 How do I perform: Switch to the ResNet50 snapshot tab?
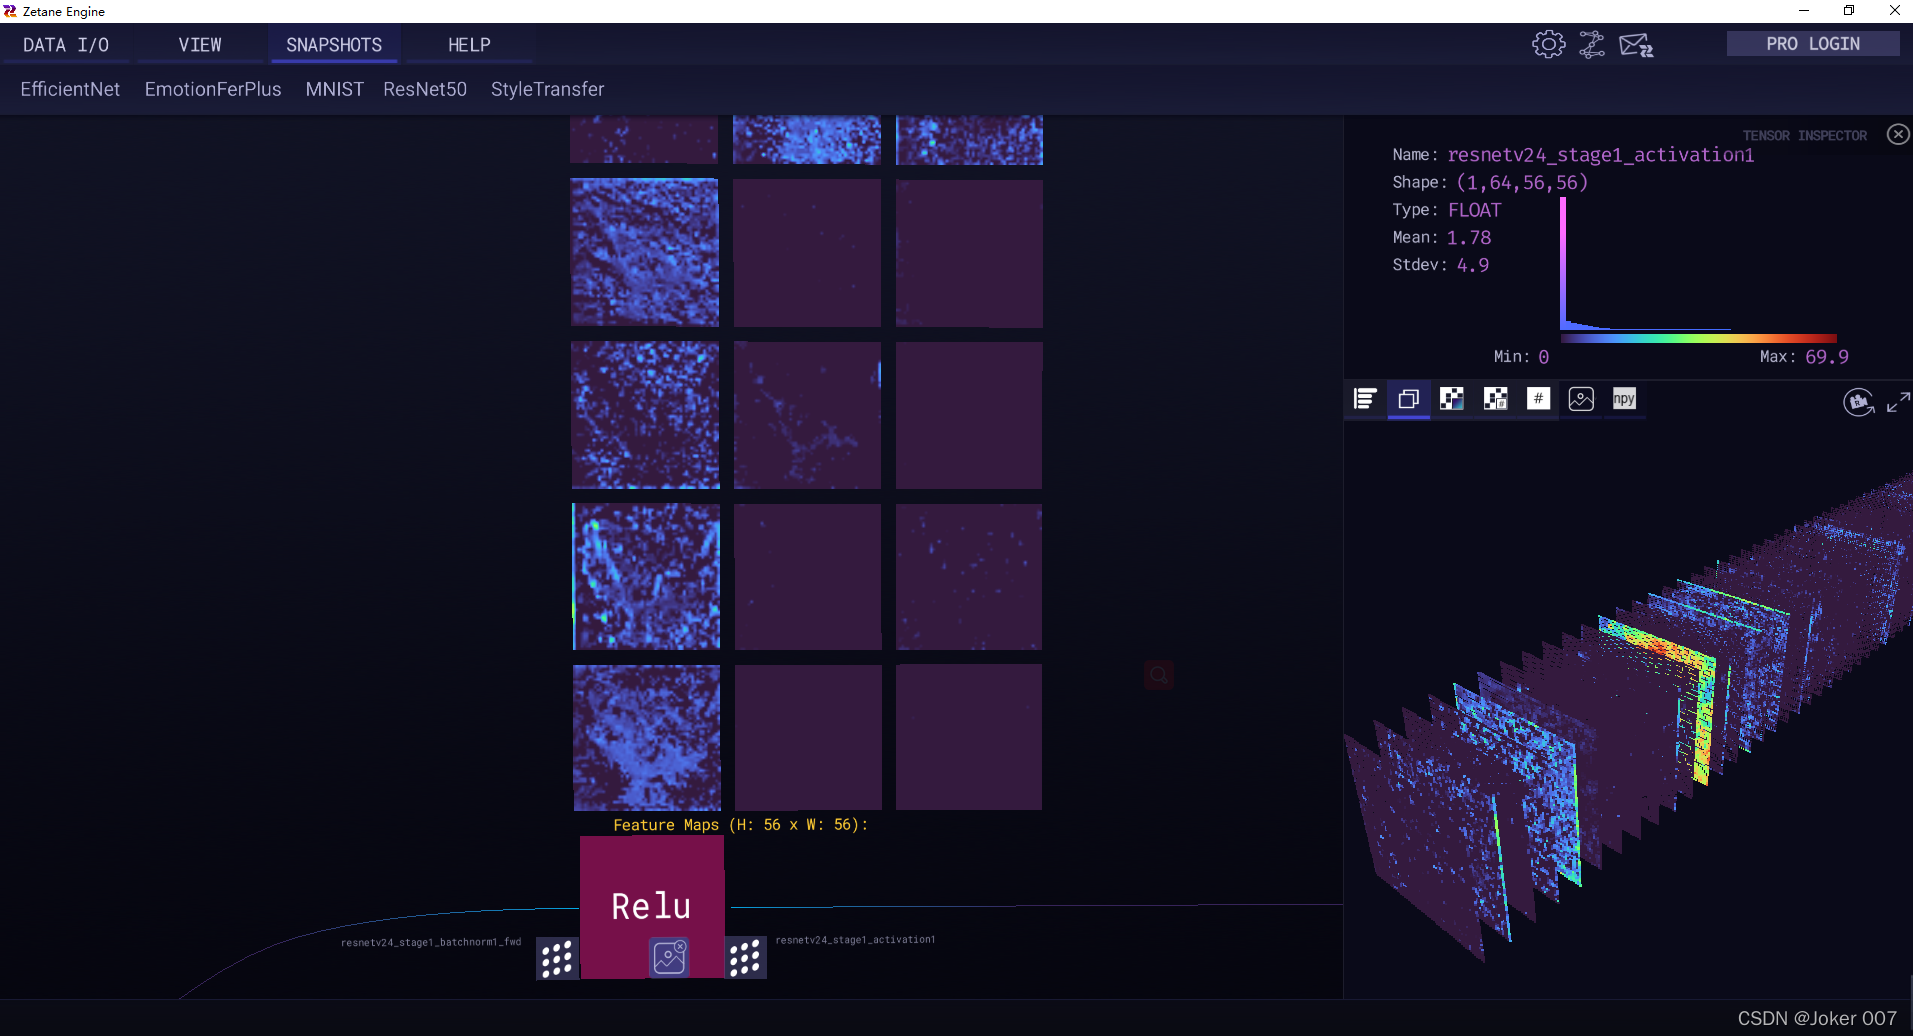[x=424, y=89]
